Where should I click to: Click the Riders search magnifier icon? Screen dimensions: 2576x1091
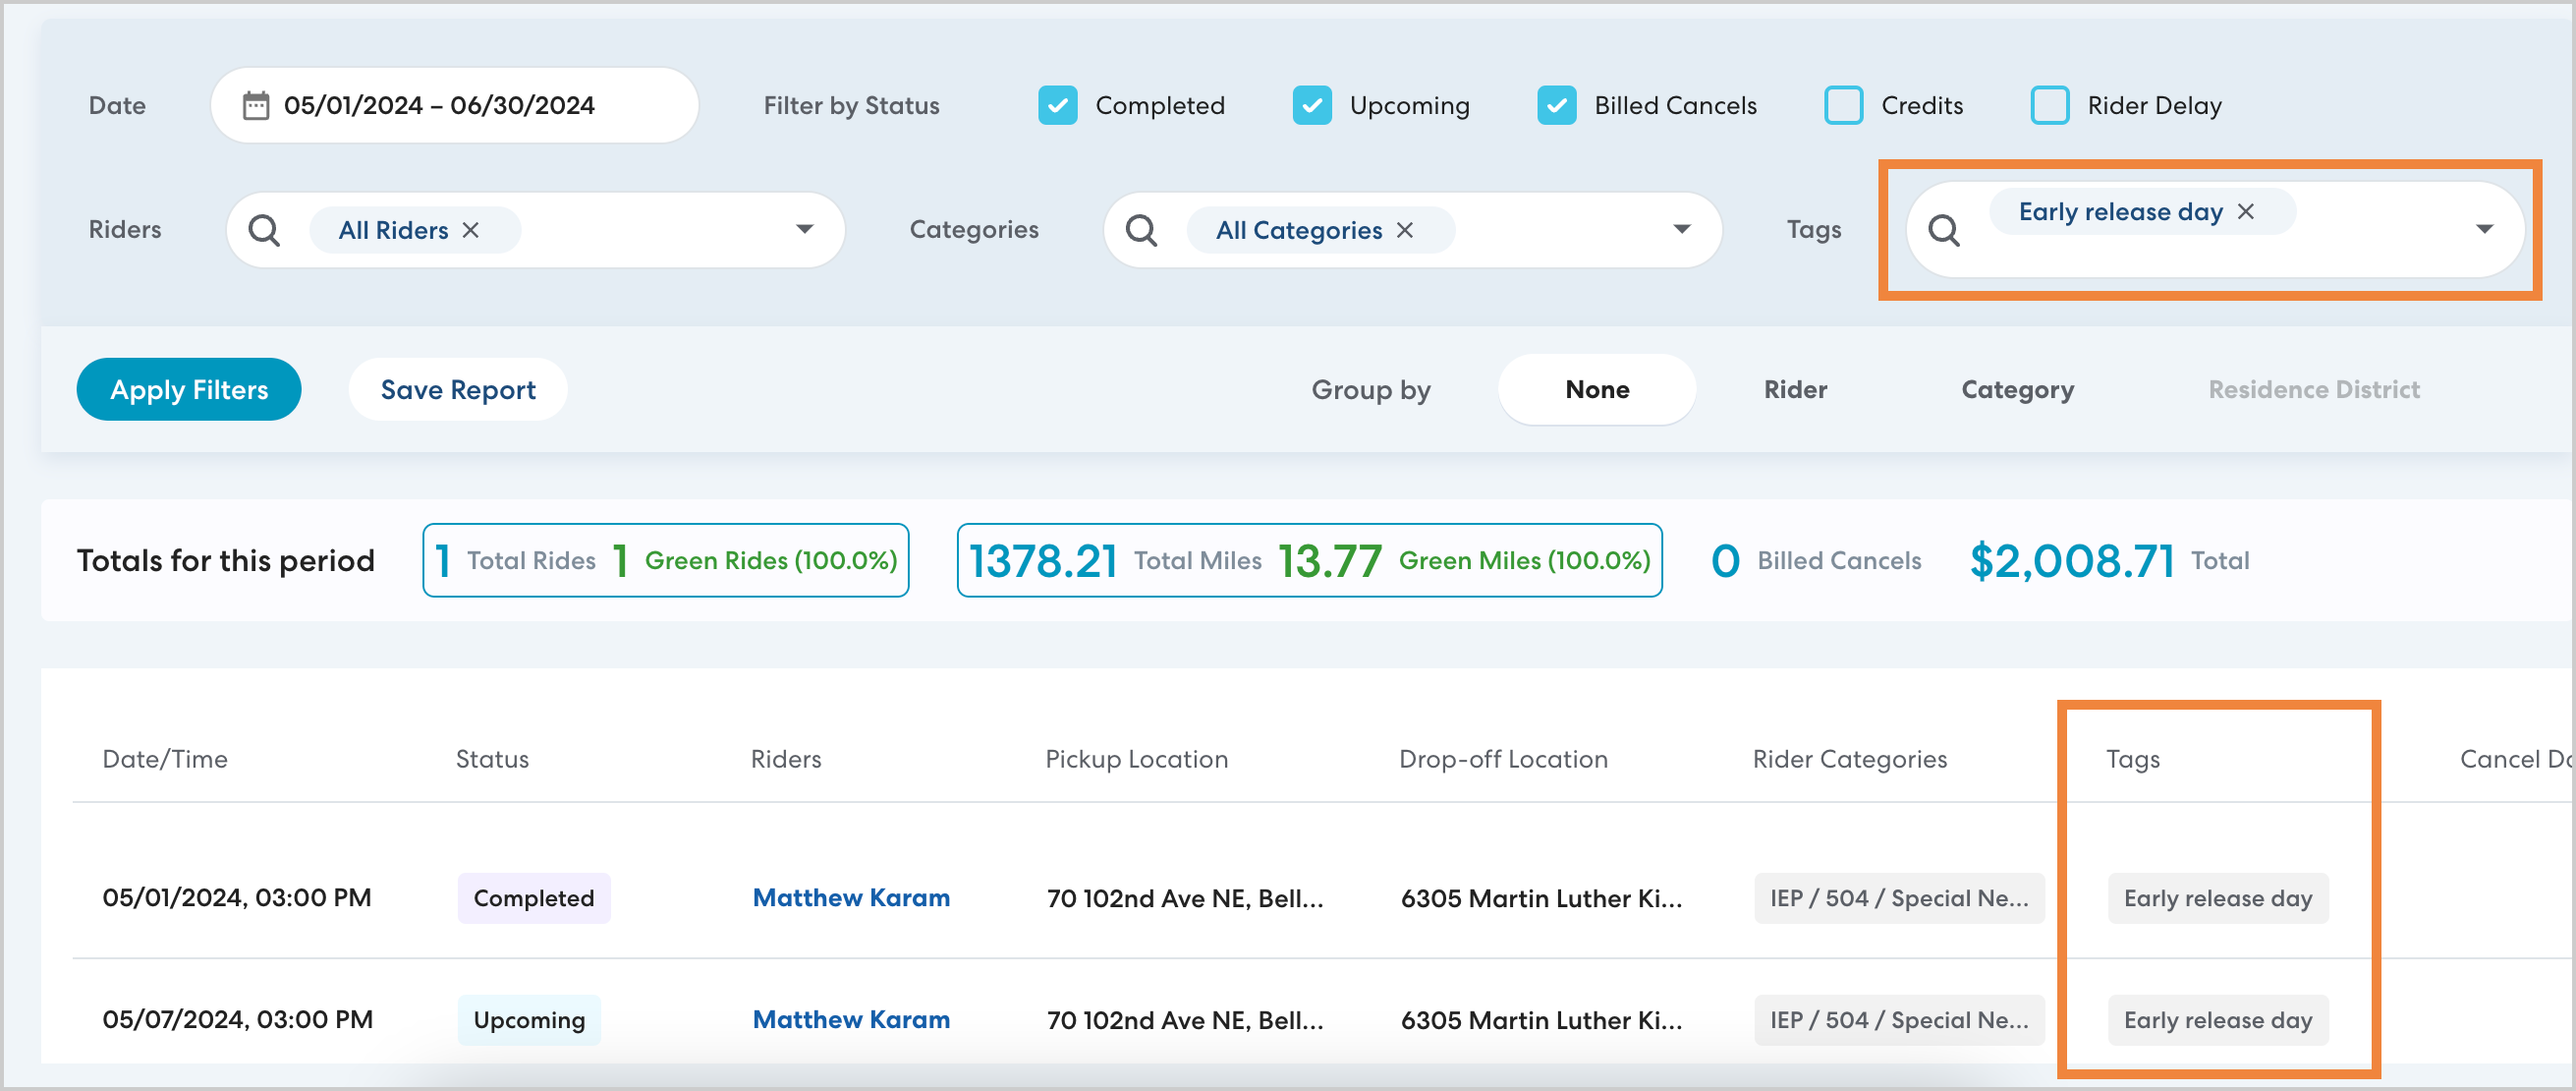(x=264, y=230)
